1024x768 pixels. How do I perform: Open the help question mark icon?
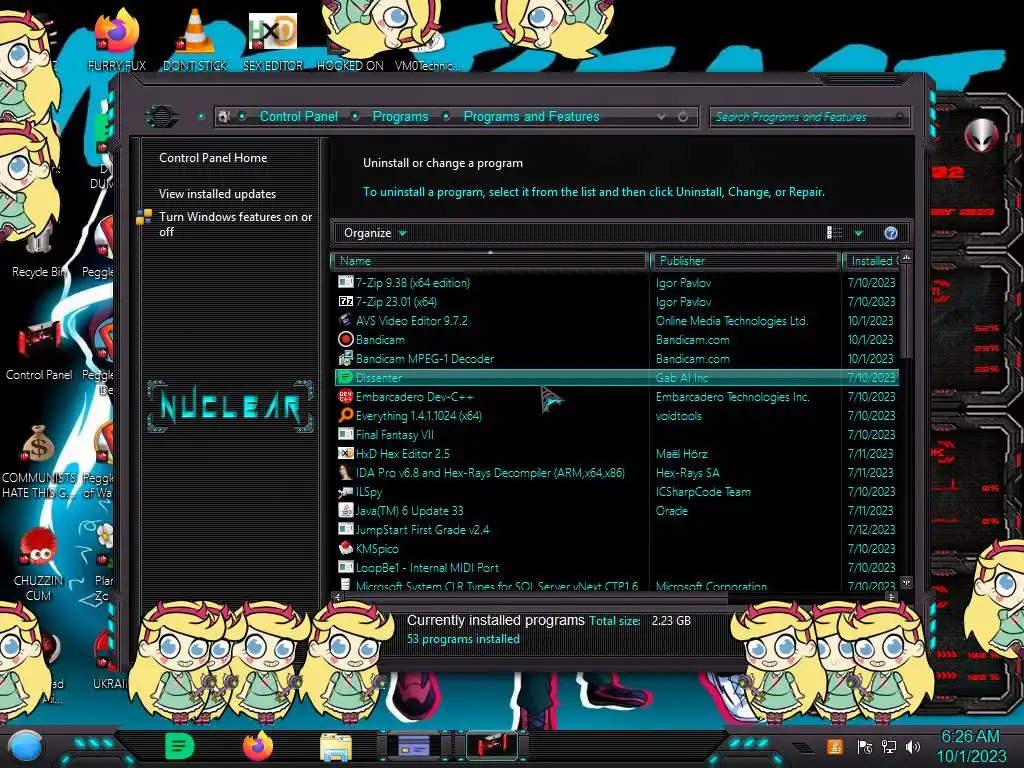tap(891, 233)
